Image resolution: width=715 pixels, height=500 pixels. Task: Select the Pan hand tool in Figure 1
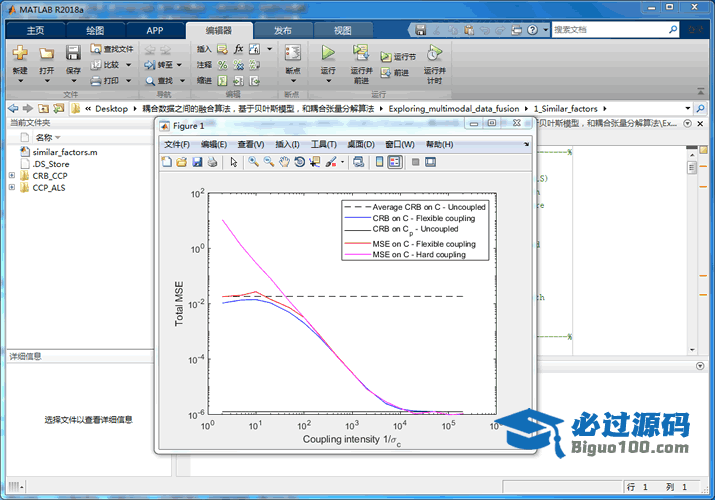285,162
